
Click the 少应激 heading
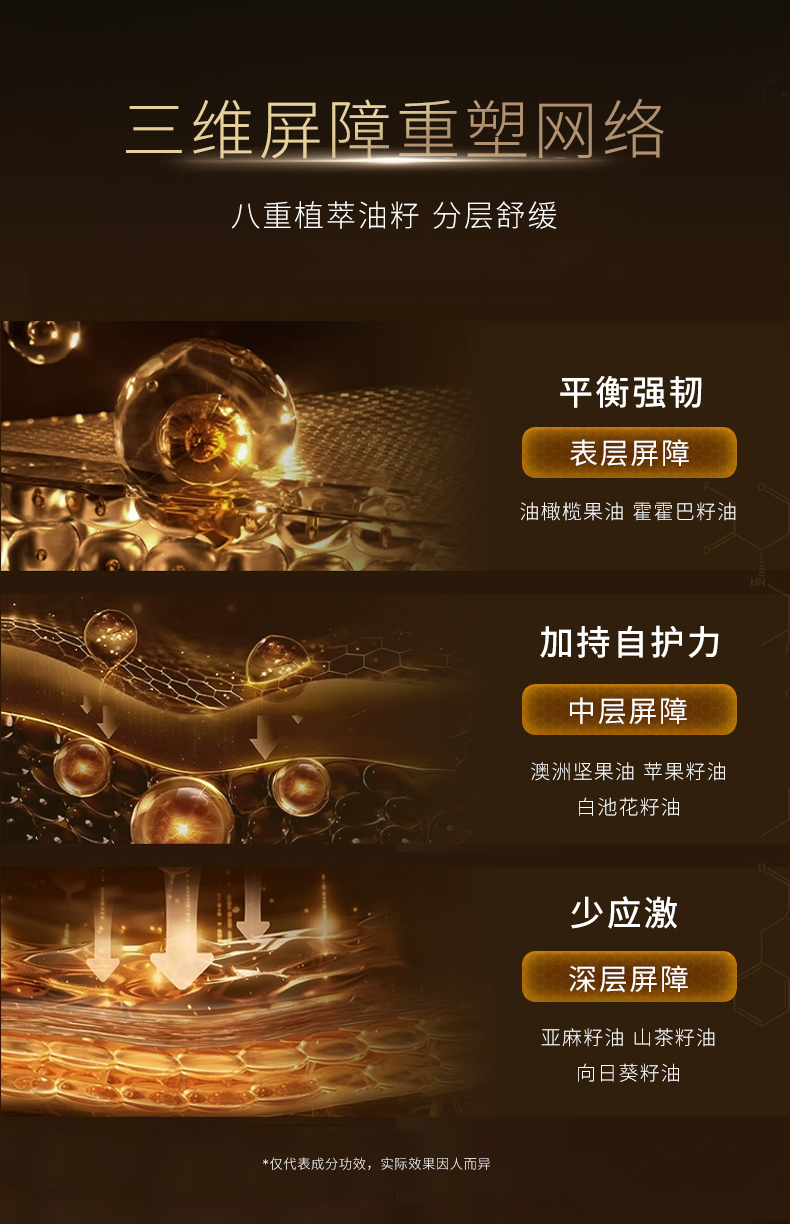(624, 912)
